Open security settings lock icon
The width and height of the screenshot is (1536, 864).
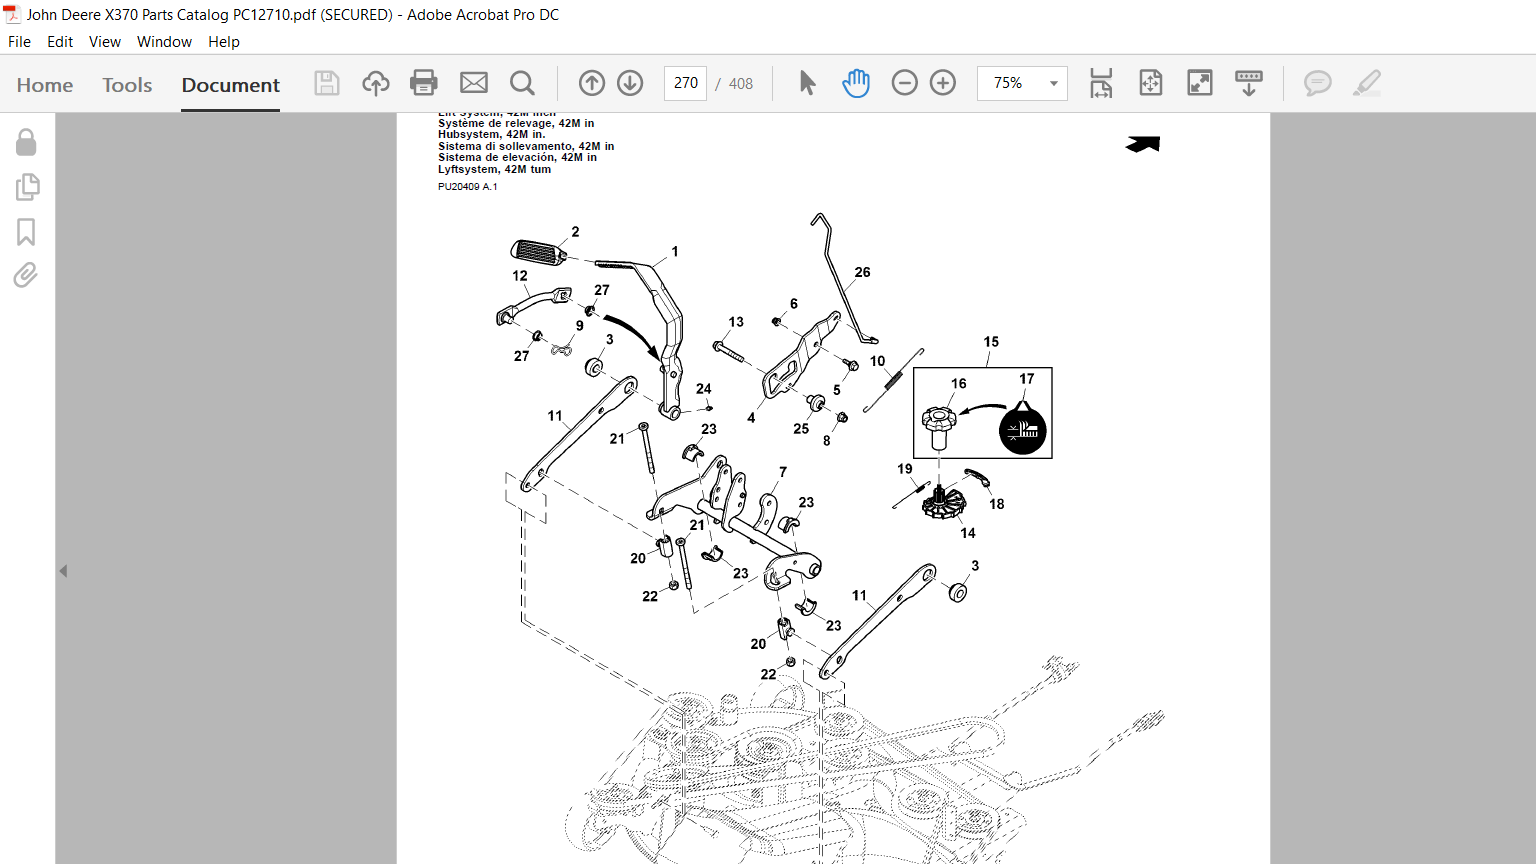(26, 142)
